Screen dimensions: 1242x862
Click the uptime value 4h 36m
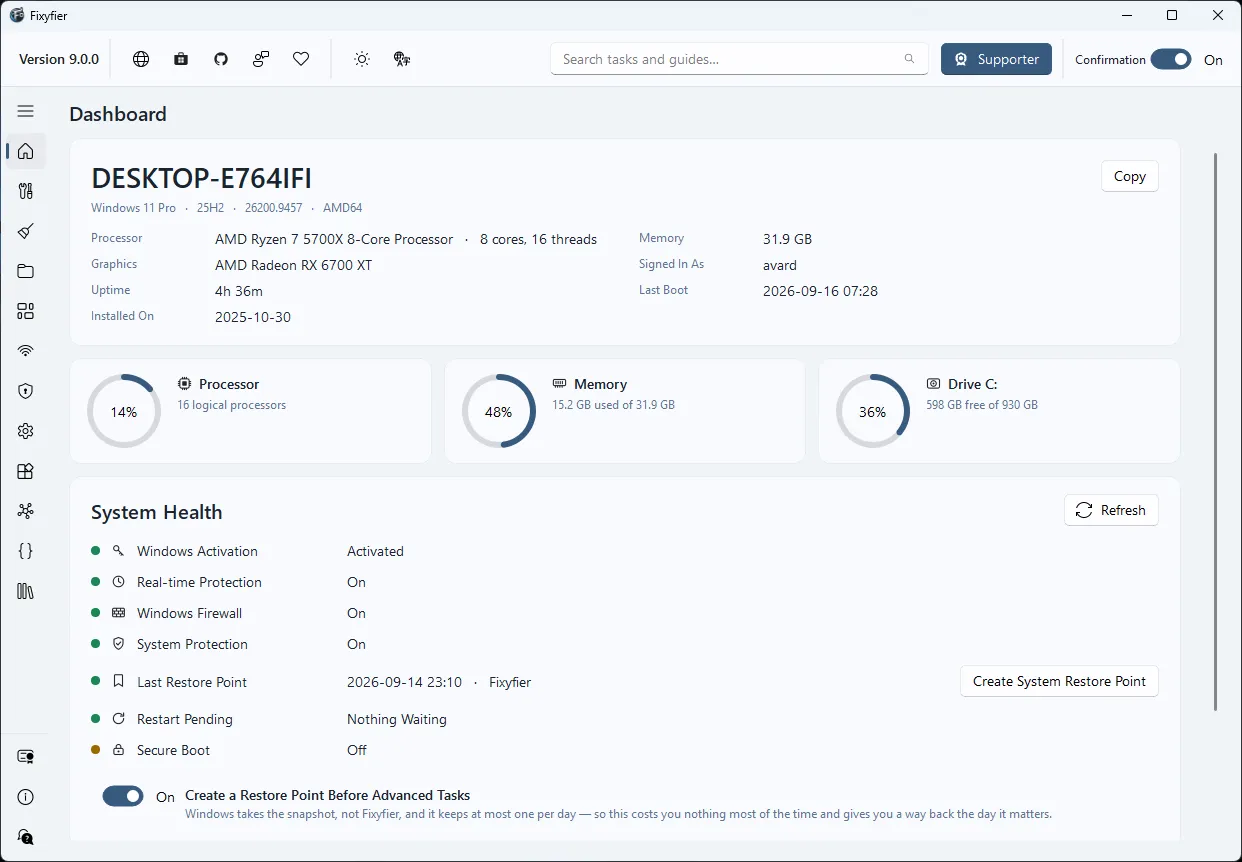click(239, 291)
